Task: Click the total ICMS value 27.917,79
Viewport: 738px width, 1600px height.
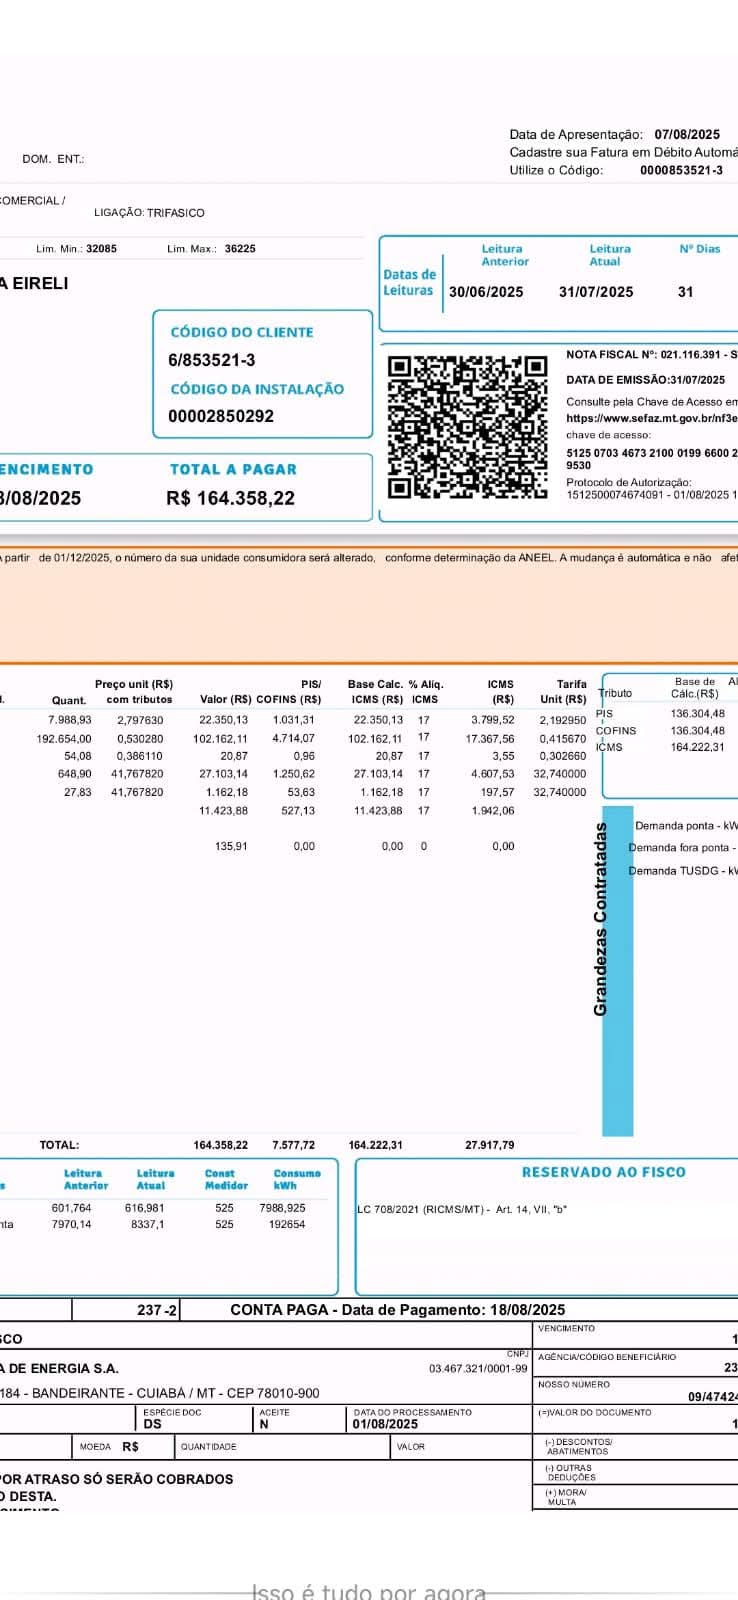Action: [x=490, y=1145]
